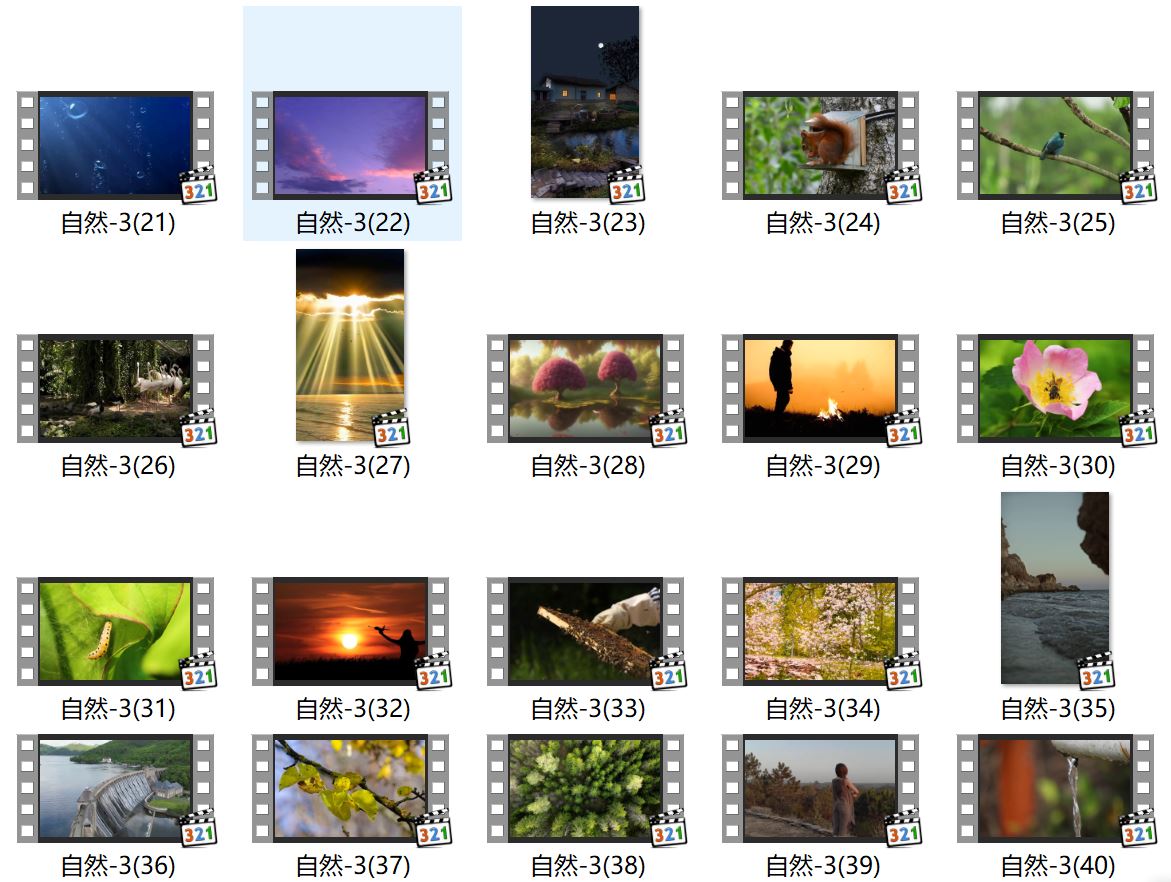Select the dam aerial video 自然-3(36)
The width and height of the screenshot is (1171, 882).
pyautogui.click(x=115, y=789)
